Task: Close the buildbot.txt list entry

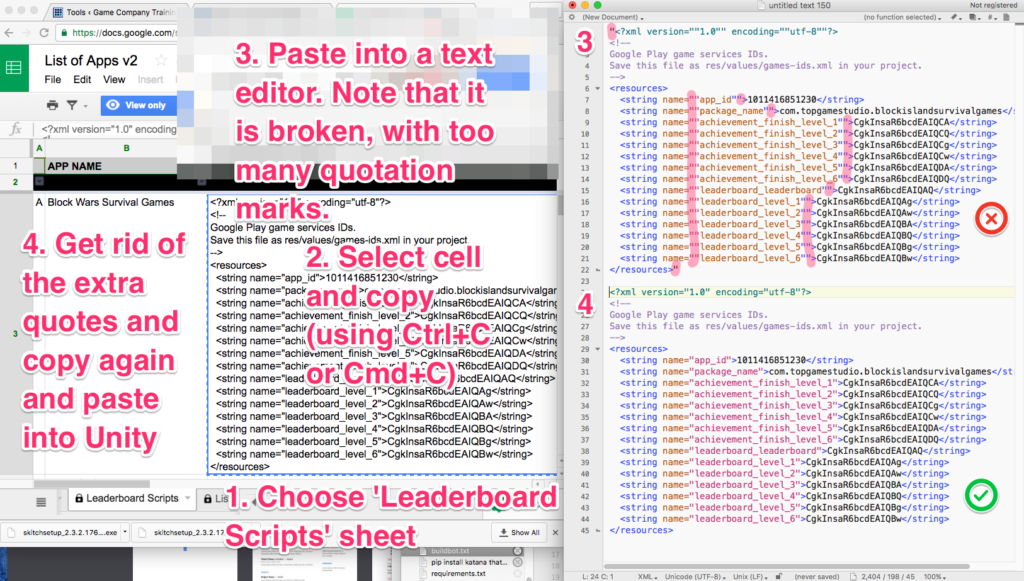Action: click(x=518, y=551)
